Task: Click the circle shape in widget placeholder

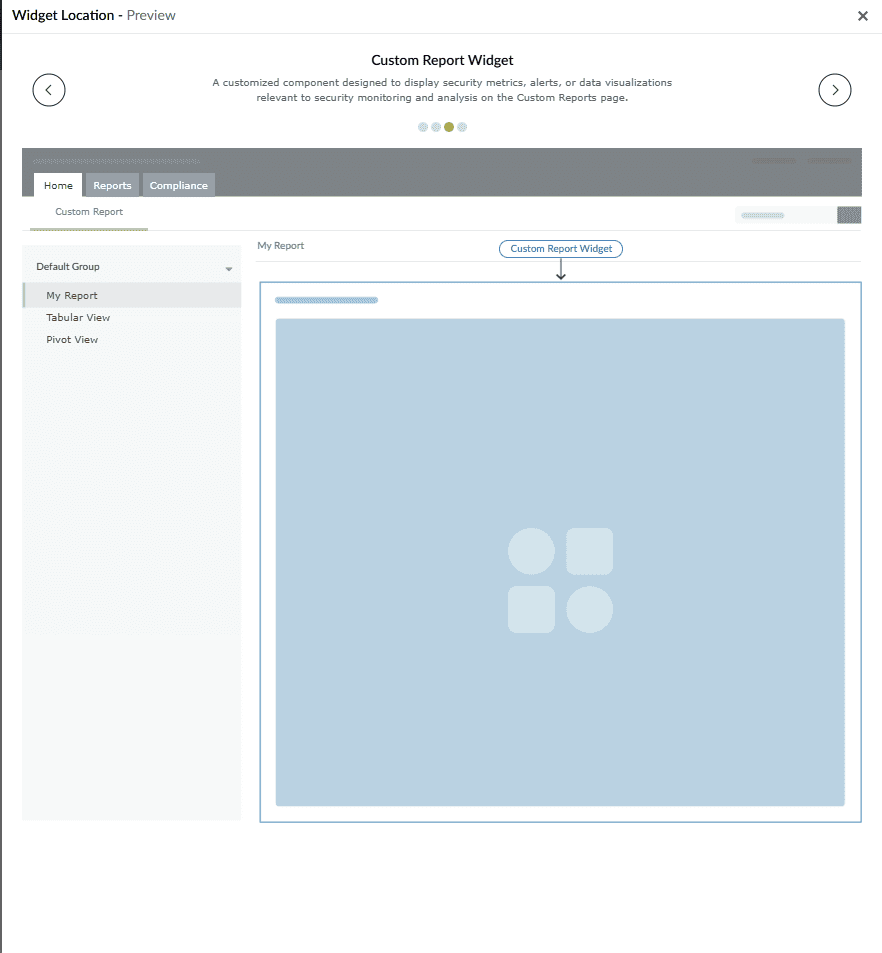Action: pos(531,551)
